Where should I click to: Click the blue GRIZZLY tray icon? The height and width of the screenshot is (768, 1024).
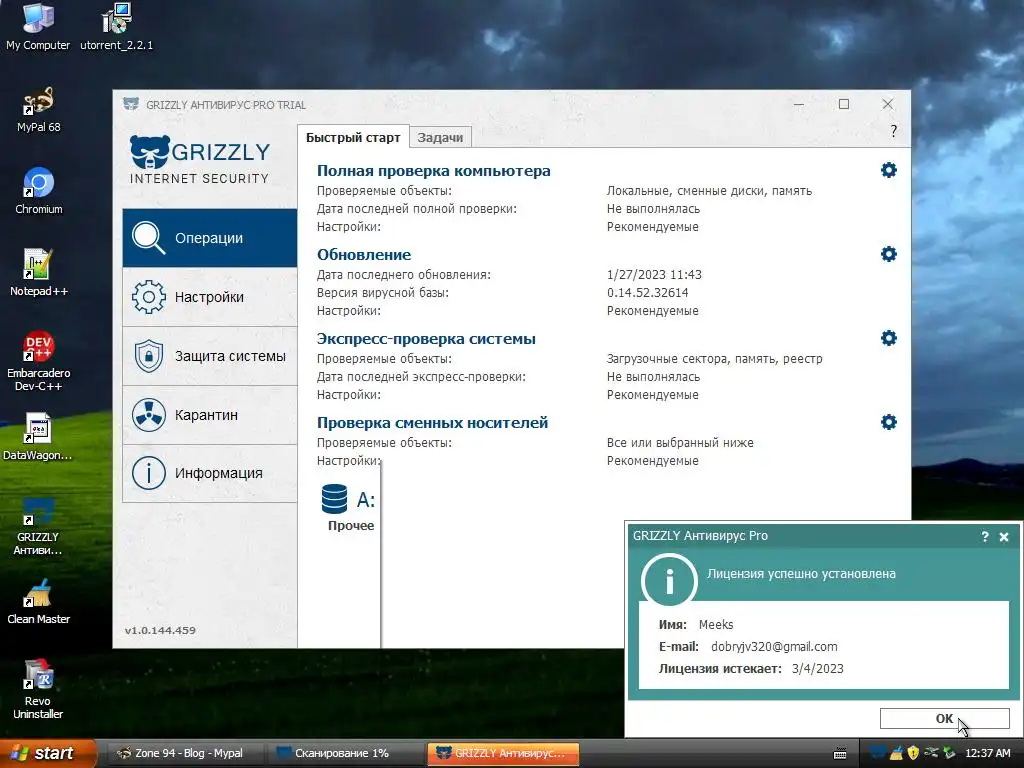point(878,753)
